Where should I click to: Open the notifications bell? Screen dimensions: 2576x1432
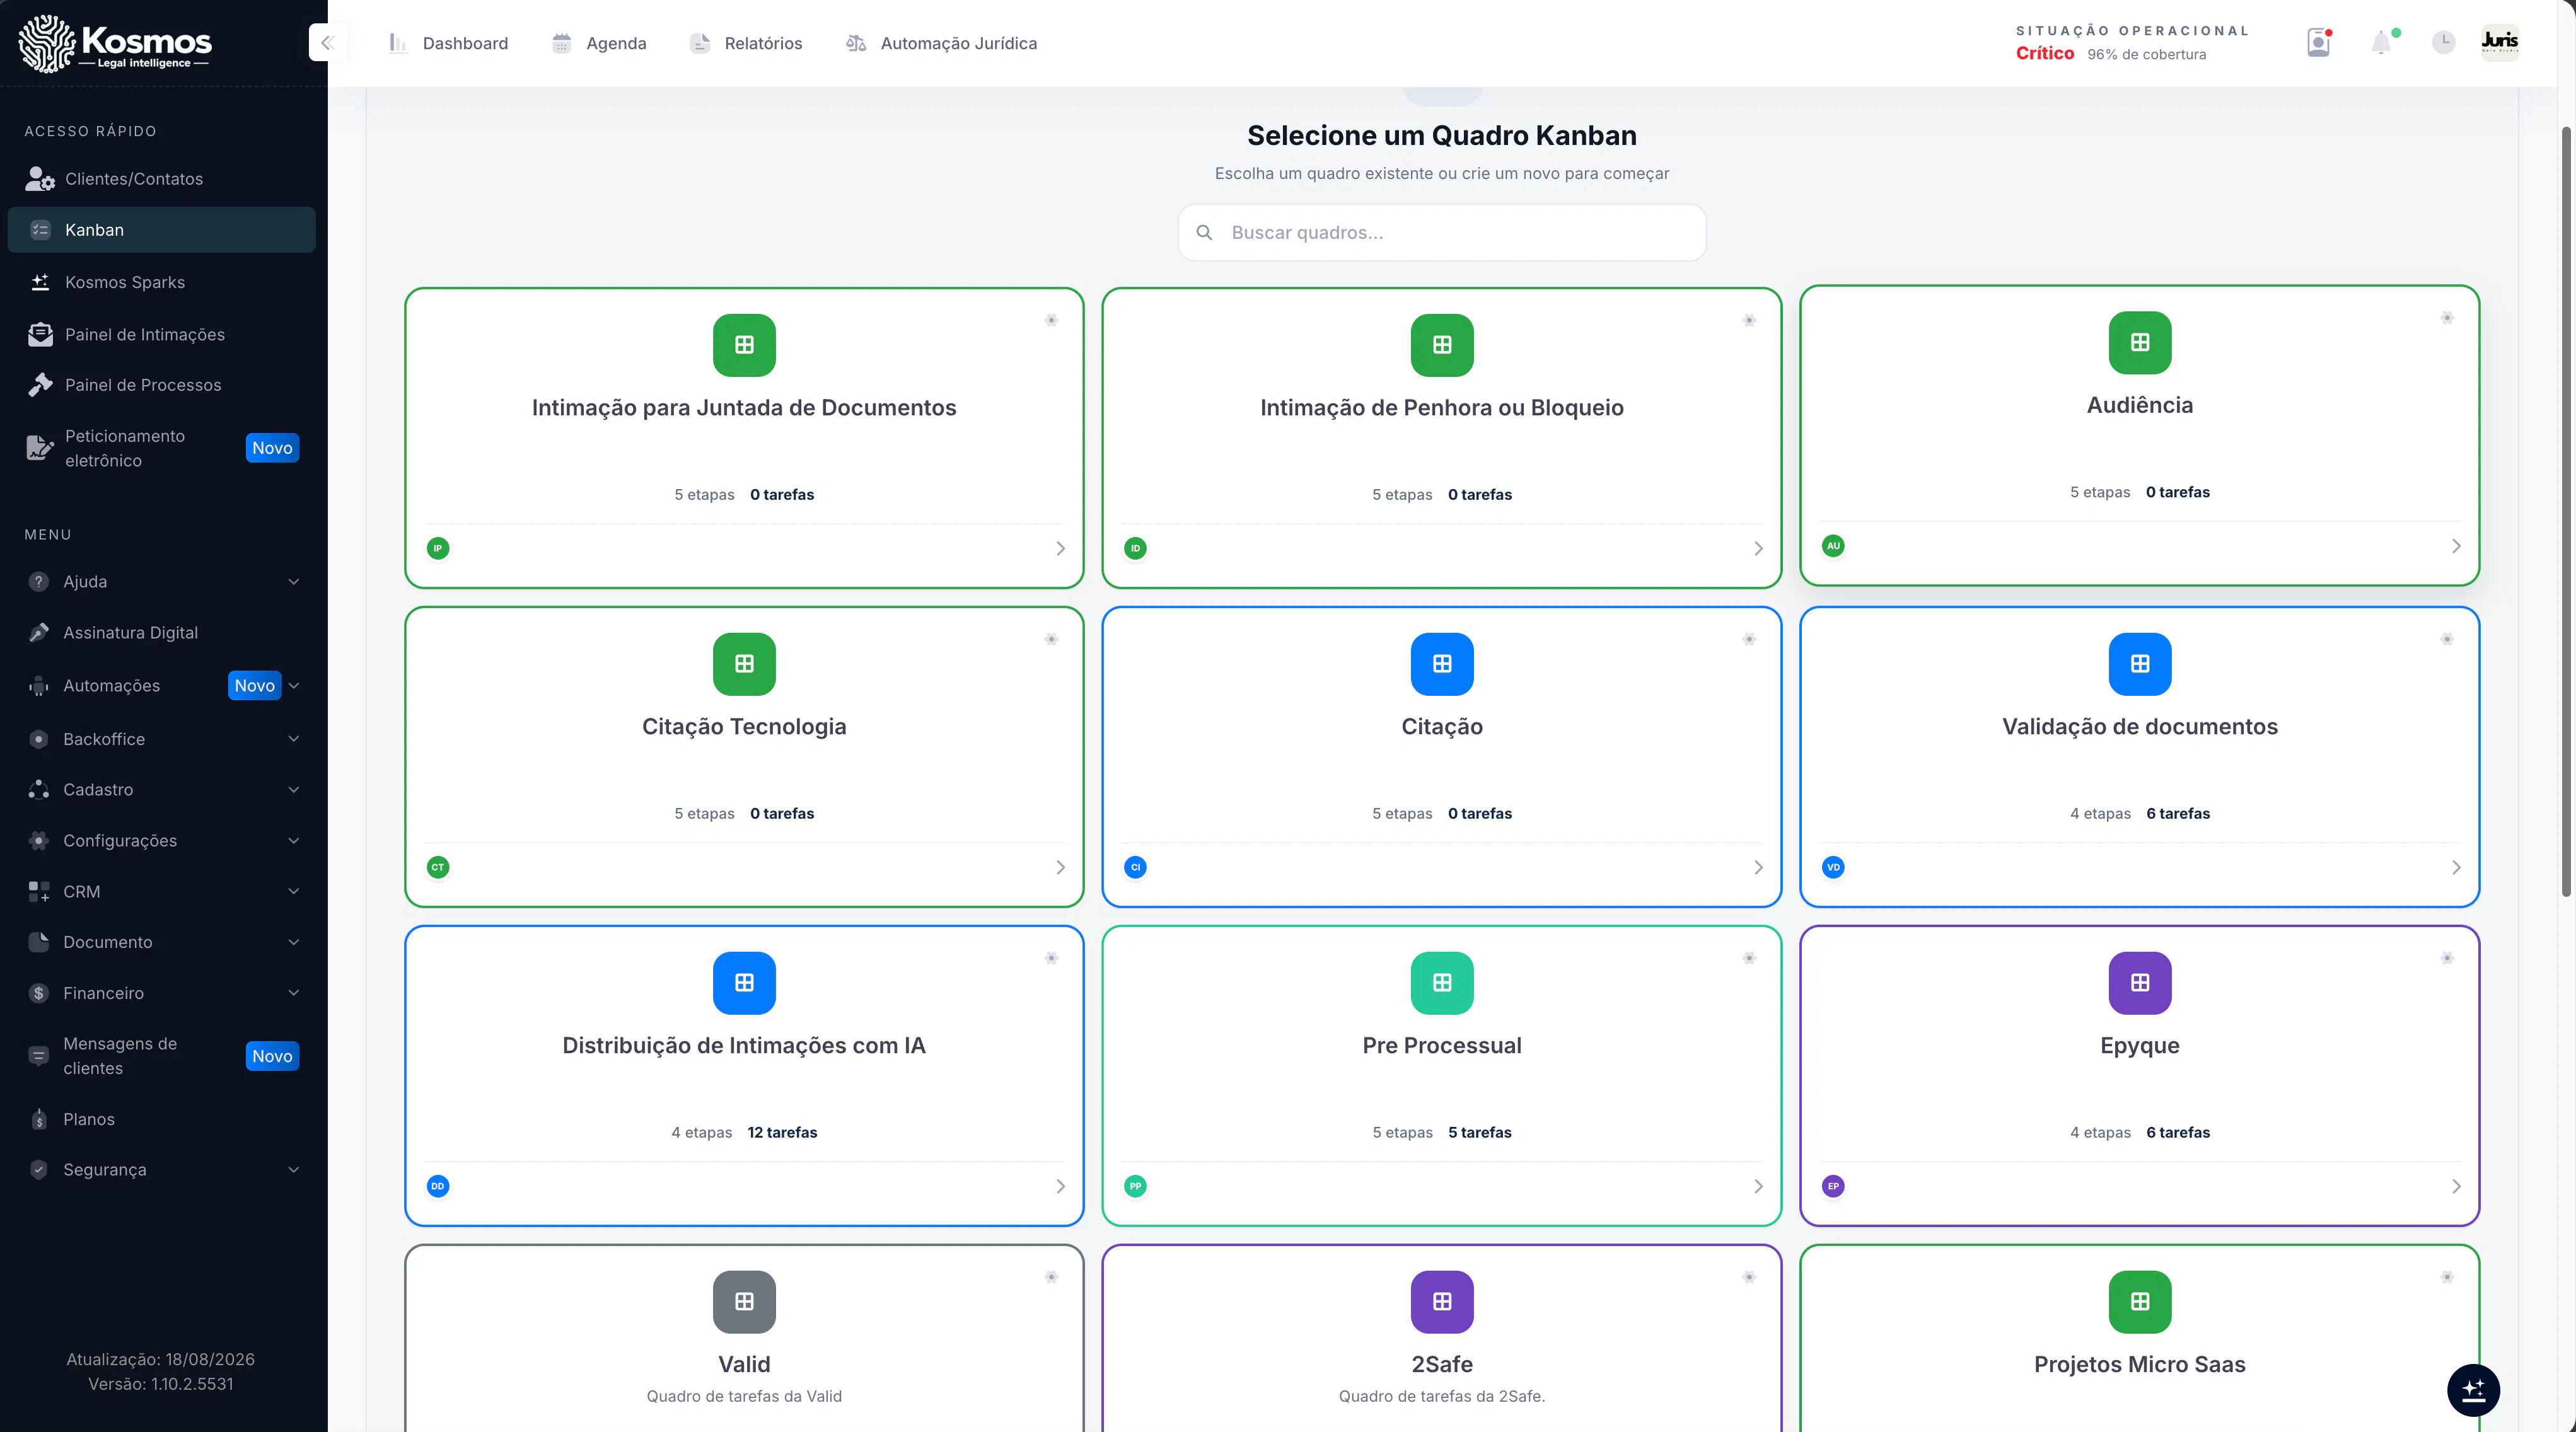pos(2382,43)
